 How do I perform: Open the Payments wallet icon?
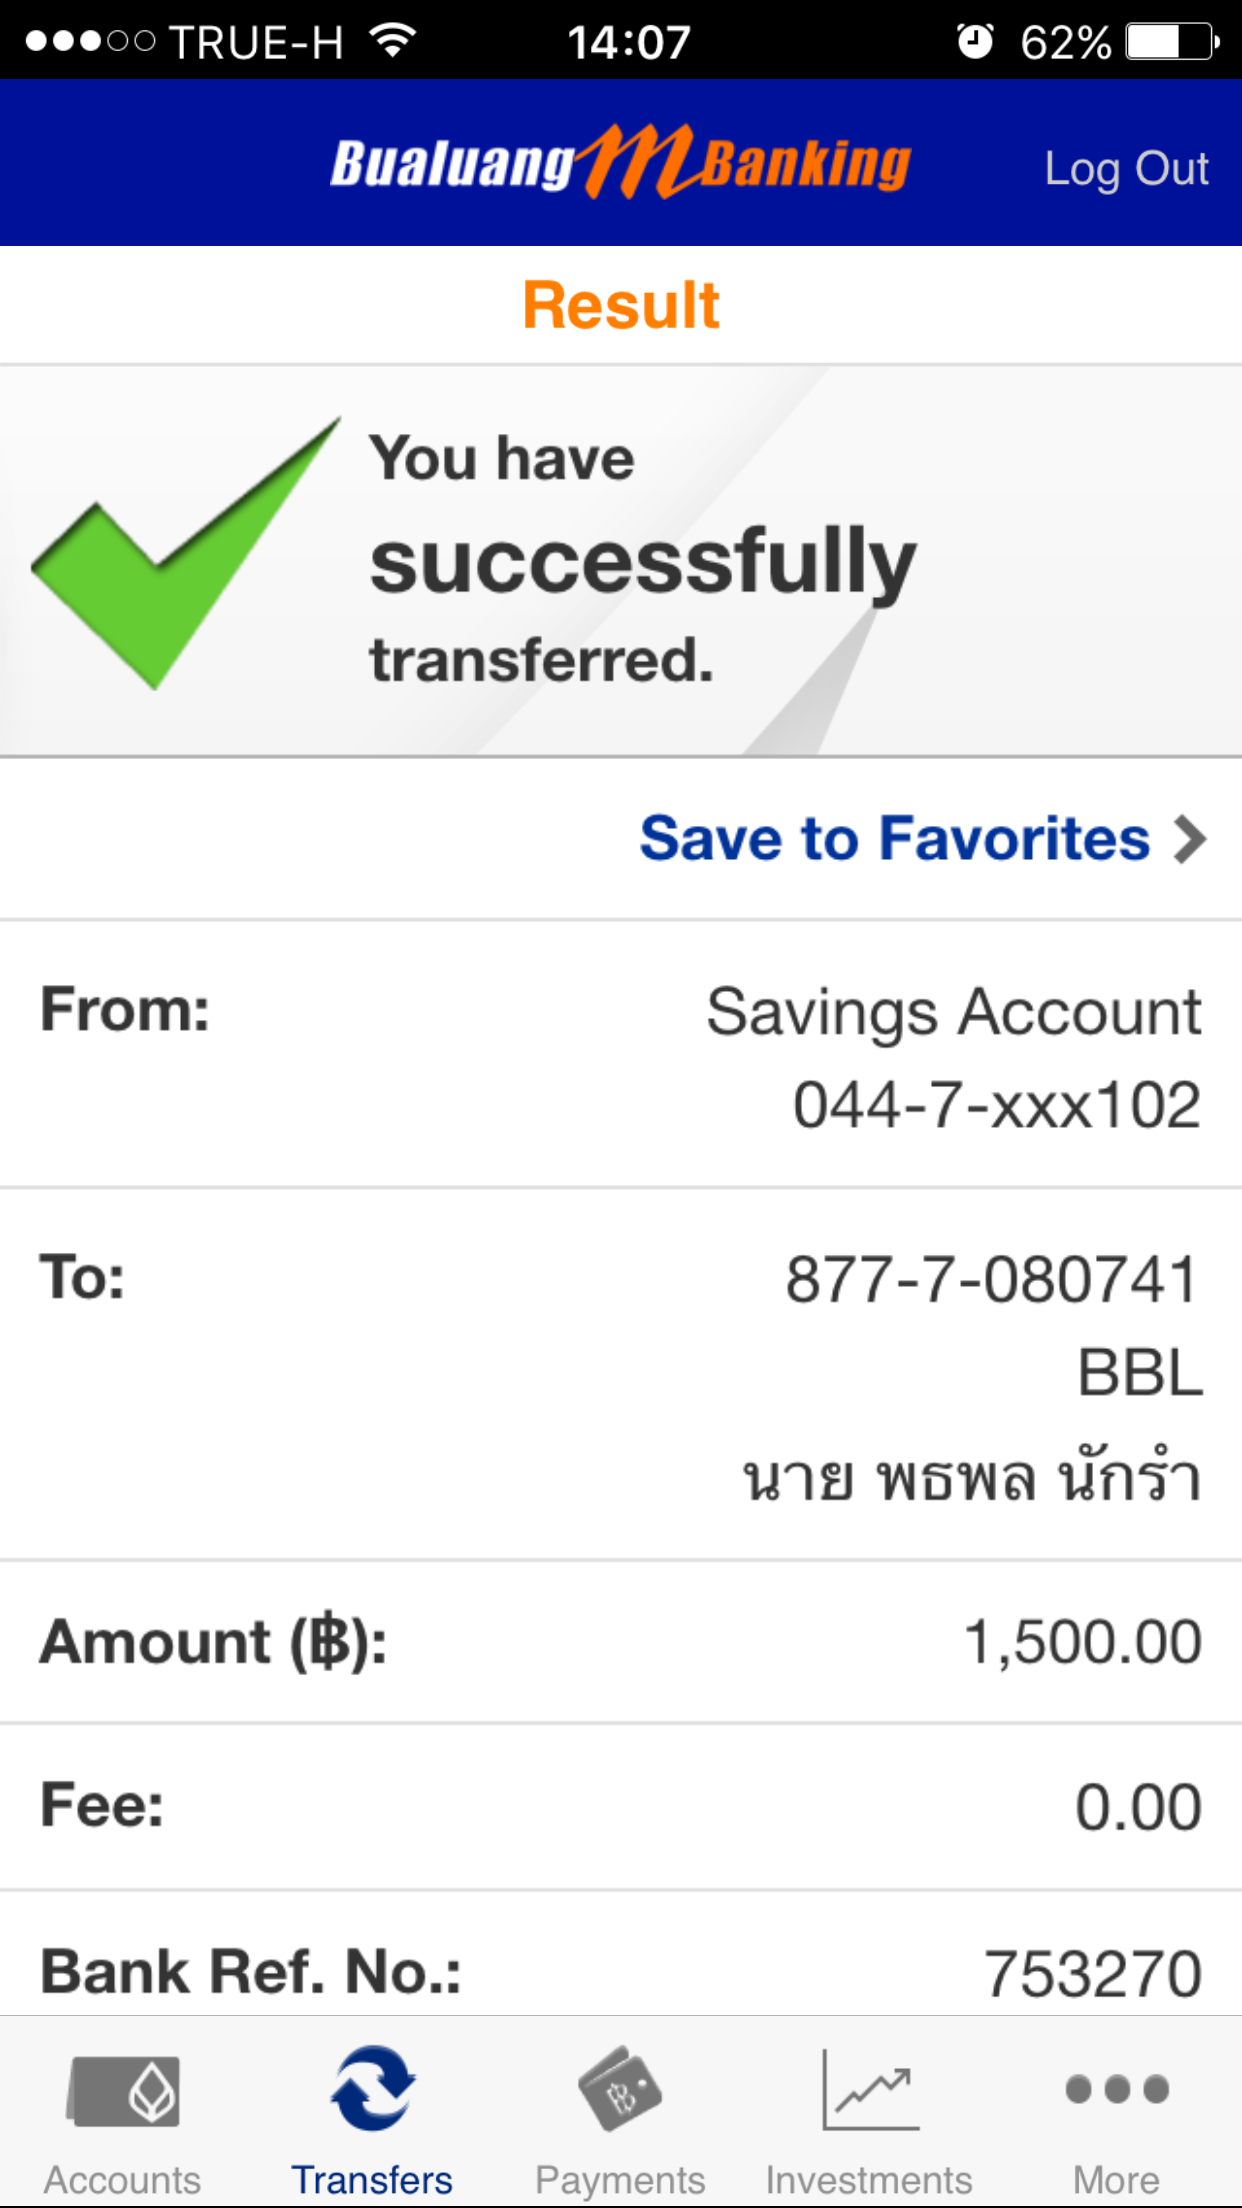pos(620,2088)
